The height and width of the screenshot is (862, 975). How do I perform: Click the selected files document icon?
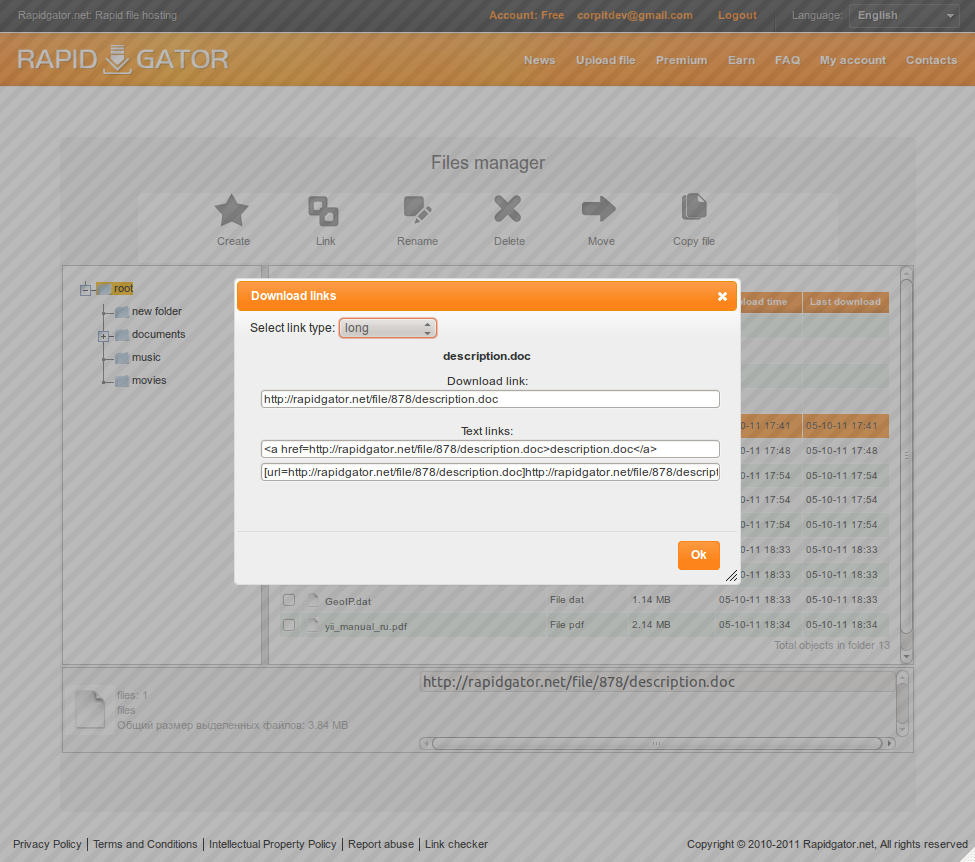coord(90,709)
